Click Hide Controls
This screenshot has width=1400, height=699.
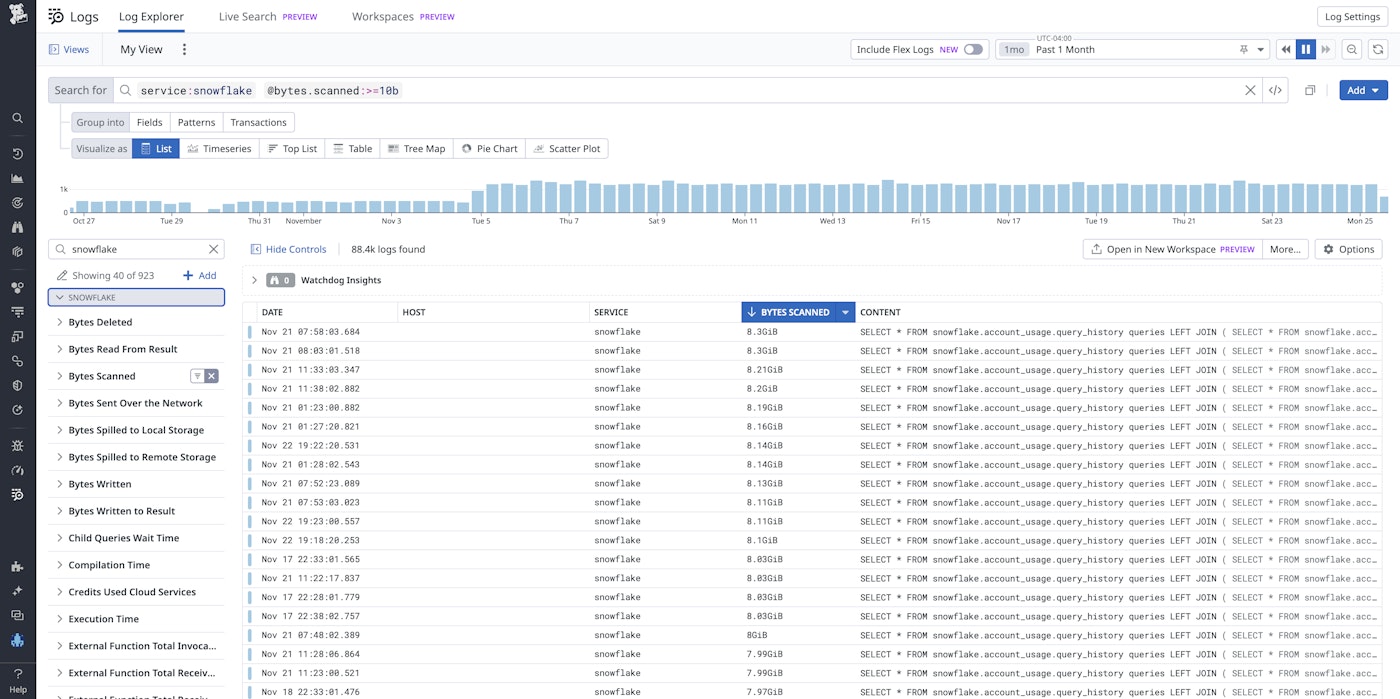(288, 249)
